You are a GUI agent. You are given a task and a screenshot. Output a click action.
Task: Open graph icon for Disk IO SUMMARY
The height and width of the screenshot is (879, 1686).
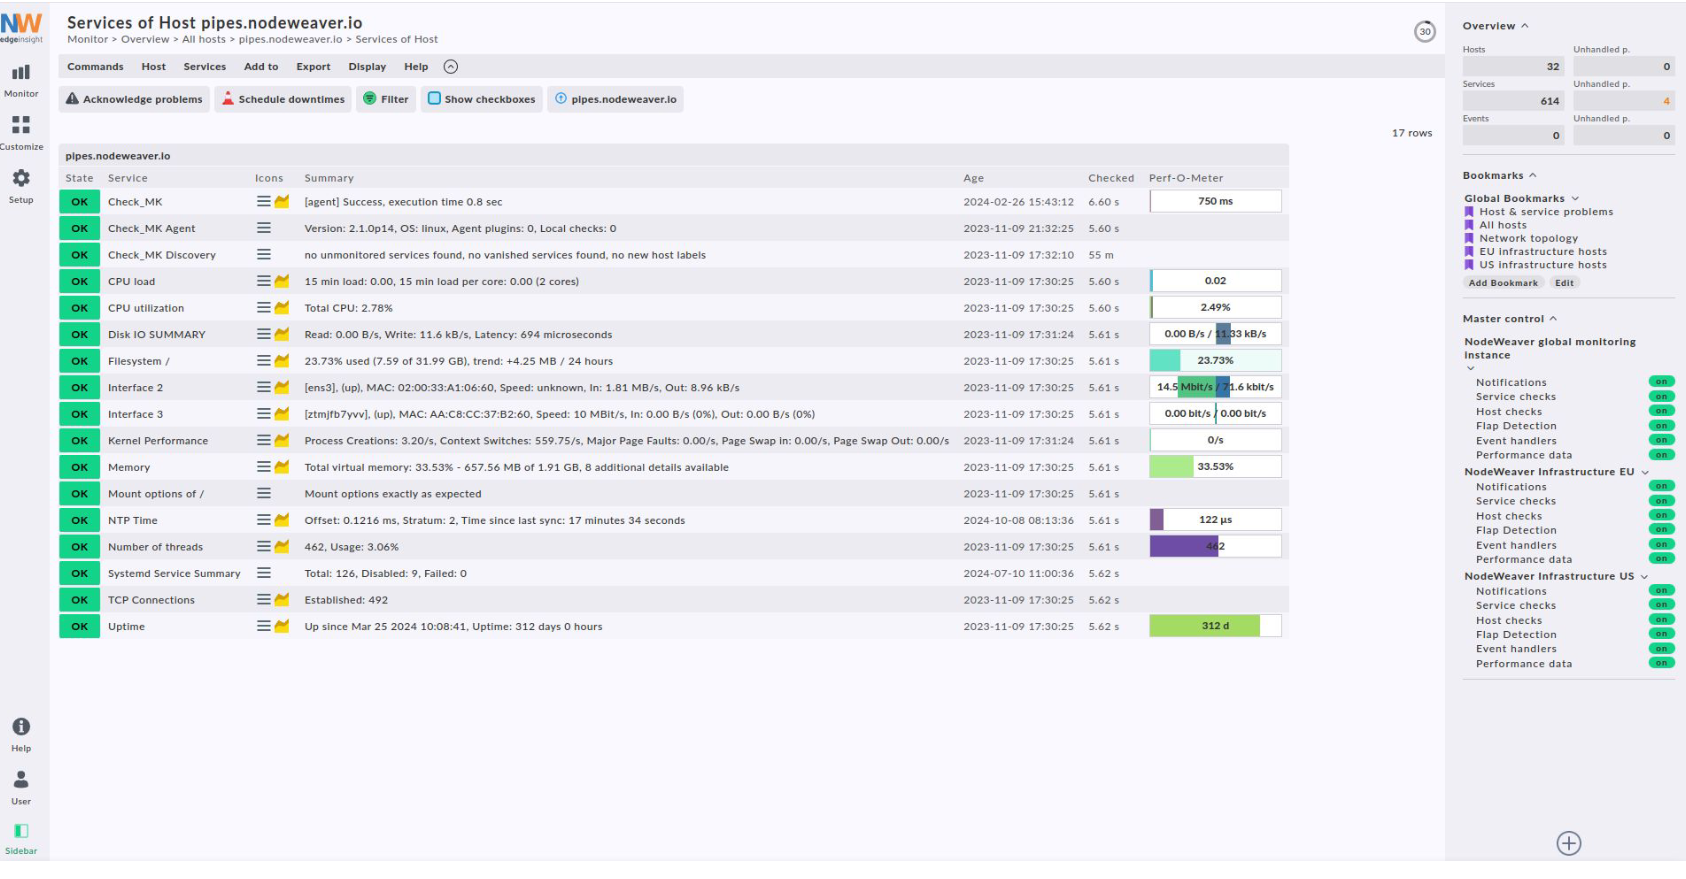(282, 334)
